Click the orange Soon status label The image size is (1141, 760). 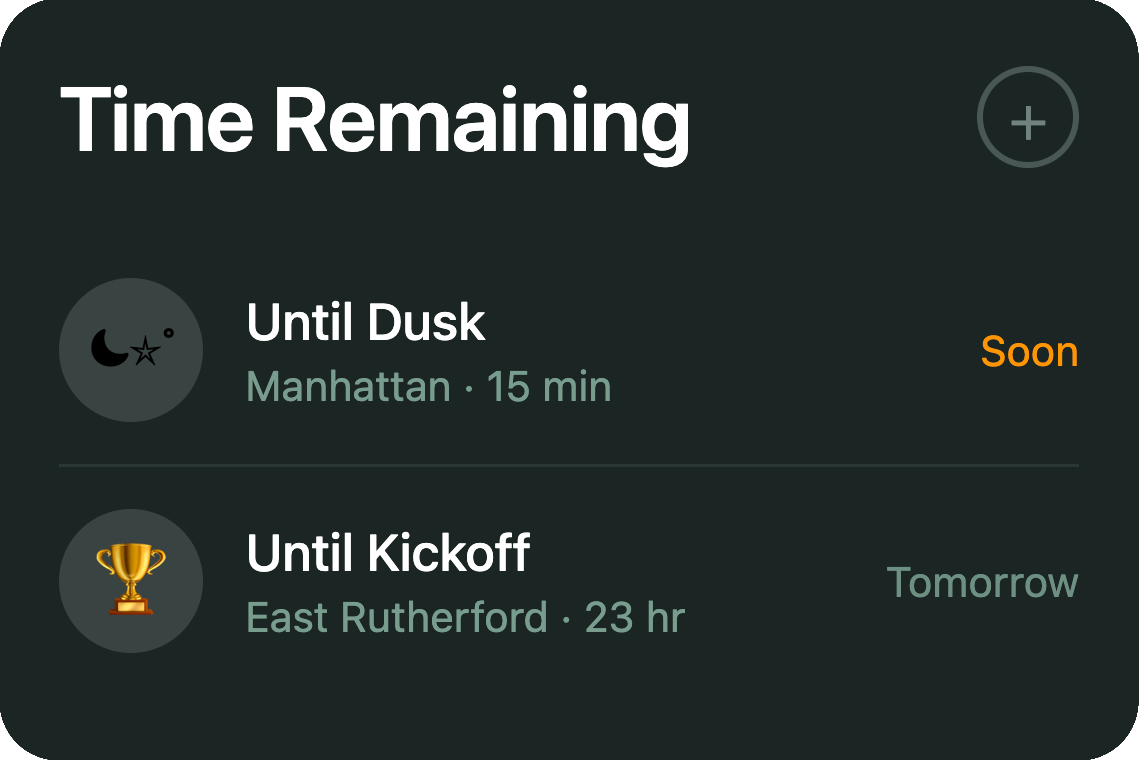pos(1030,352)
